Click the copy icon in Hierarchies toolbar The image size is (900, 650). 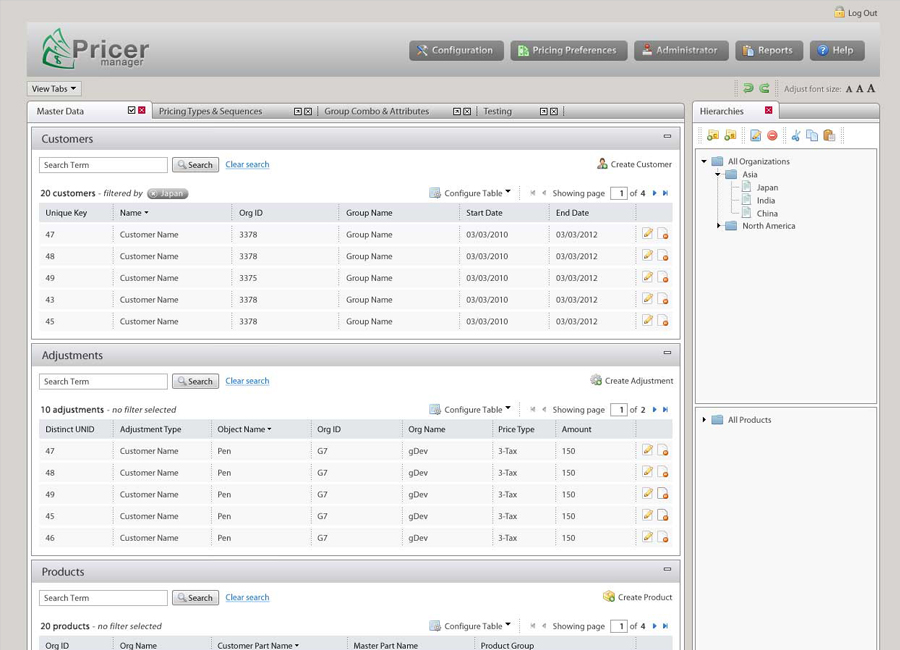[812, 135]
